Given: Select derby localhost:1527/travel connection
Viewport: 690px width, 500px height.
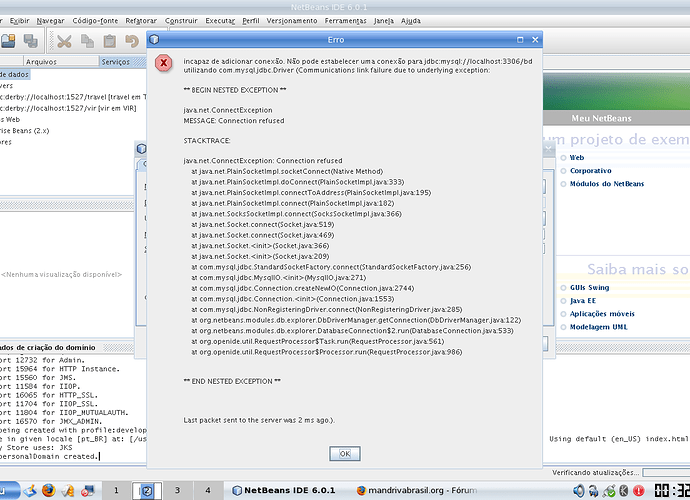Looking at the screenshot, I should coord(73,97).
